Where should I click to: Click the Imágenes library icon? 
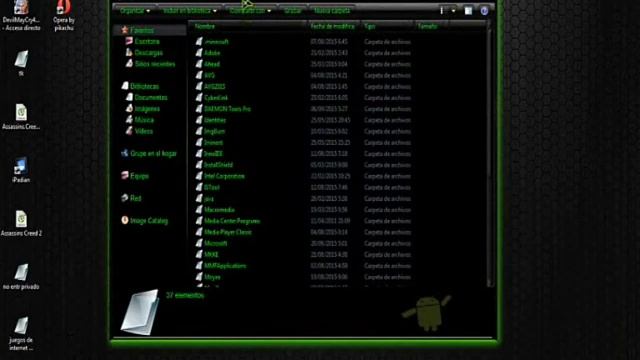pyautogui.click(x=129, y=108)
